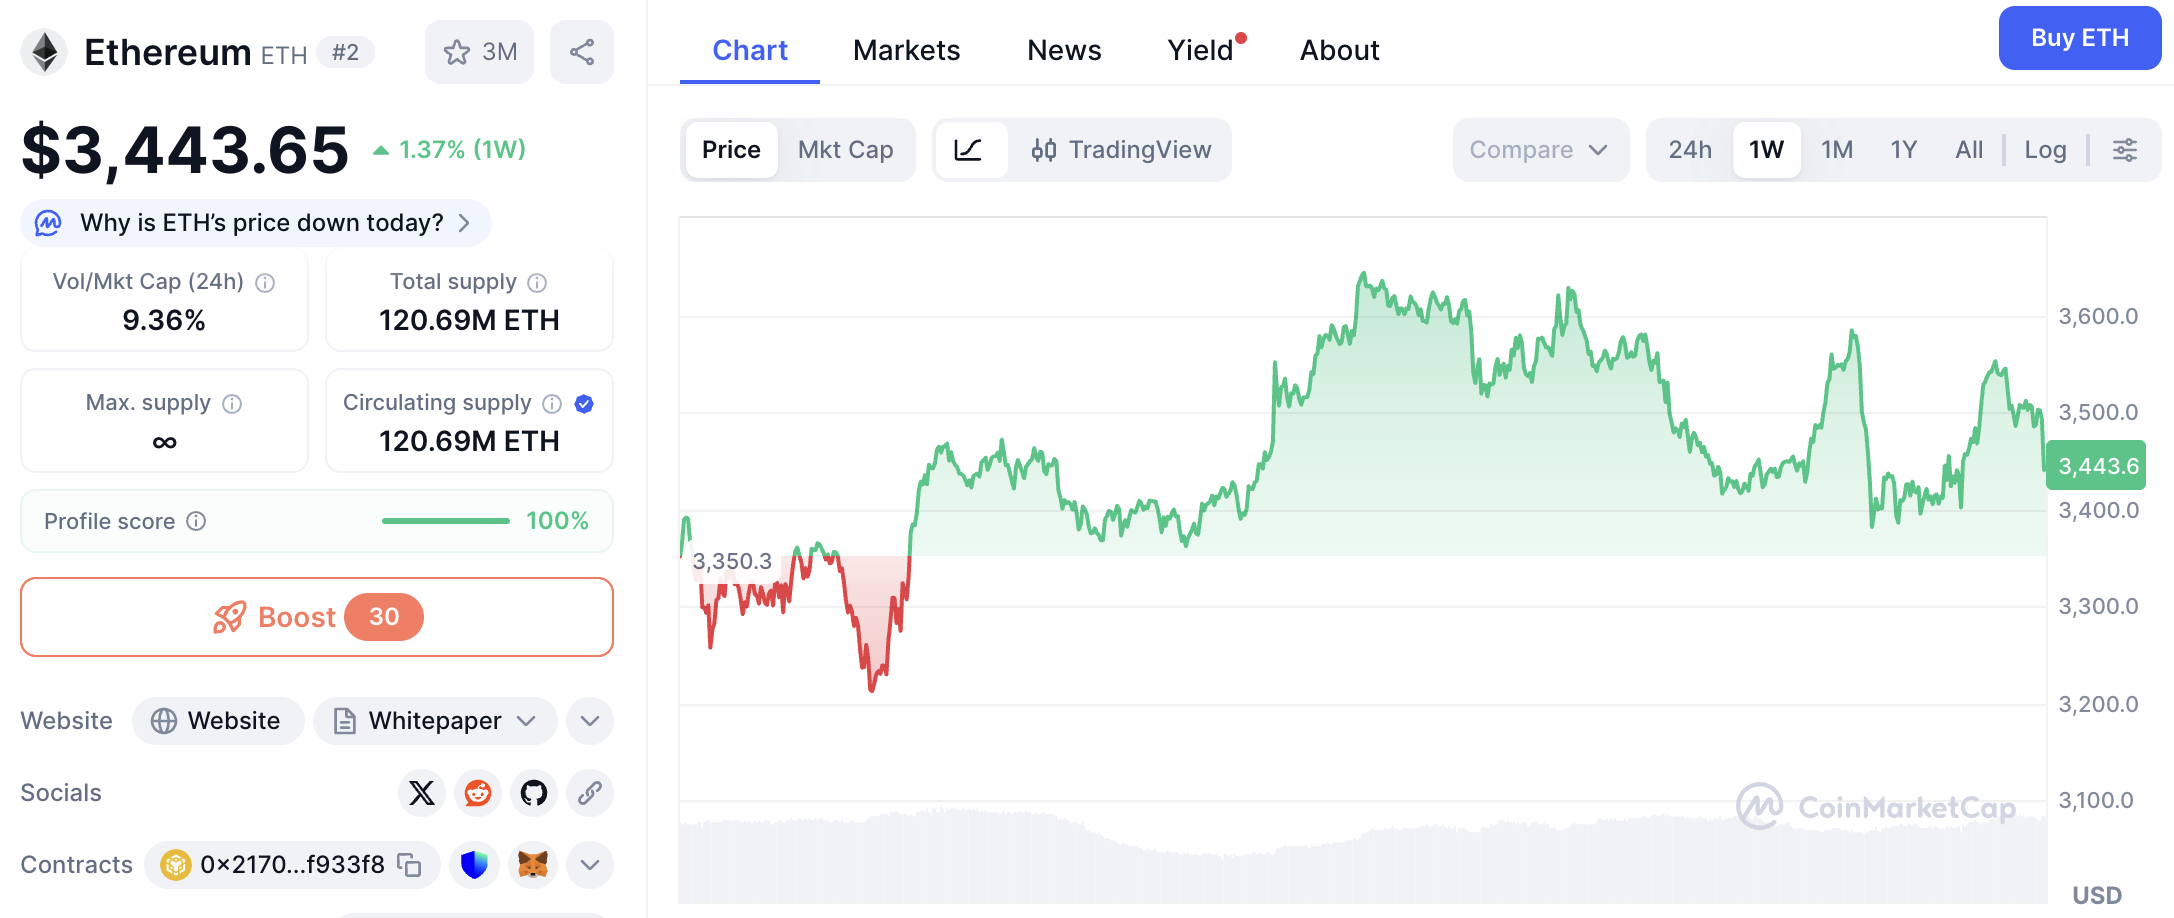Screen dimensions: 2174x918
Task: Open the GitHub social icon
Action: pos(533,793)
